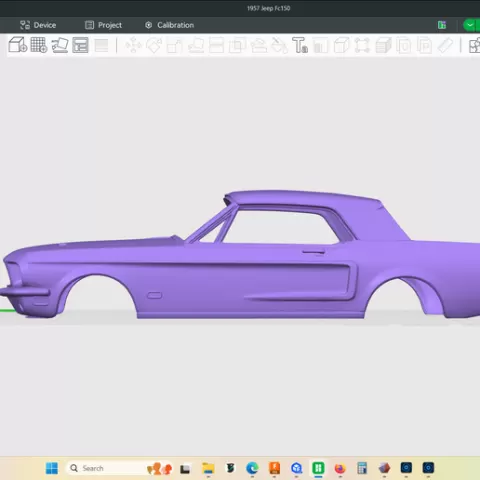Click the Add model cube icon
The image size is (480, 480).
pyautogui.click(x=18, y=45)
